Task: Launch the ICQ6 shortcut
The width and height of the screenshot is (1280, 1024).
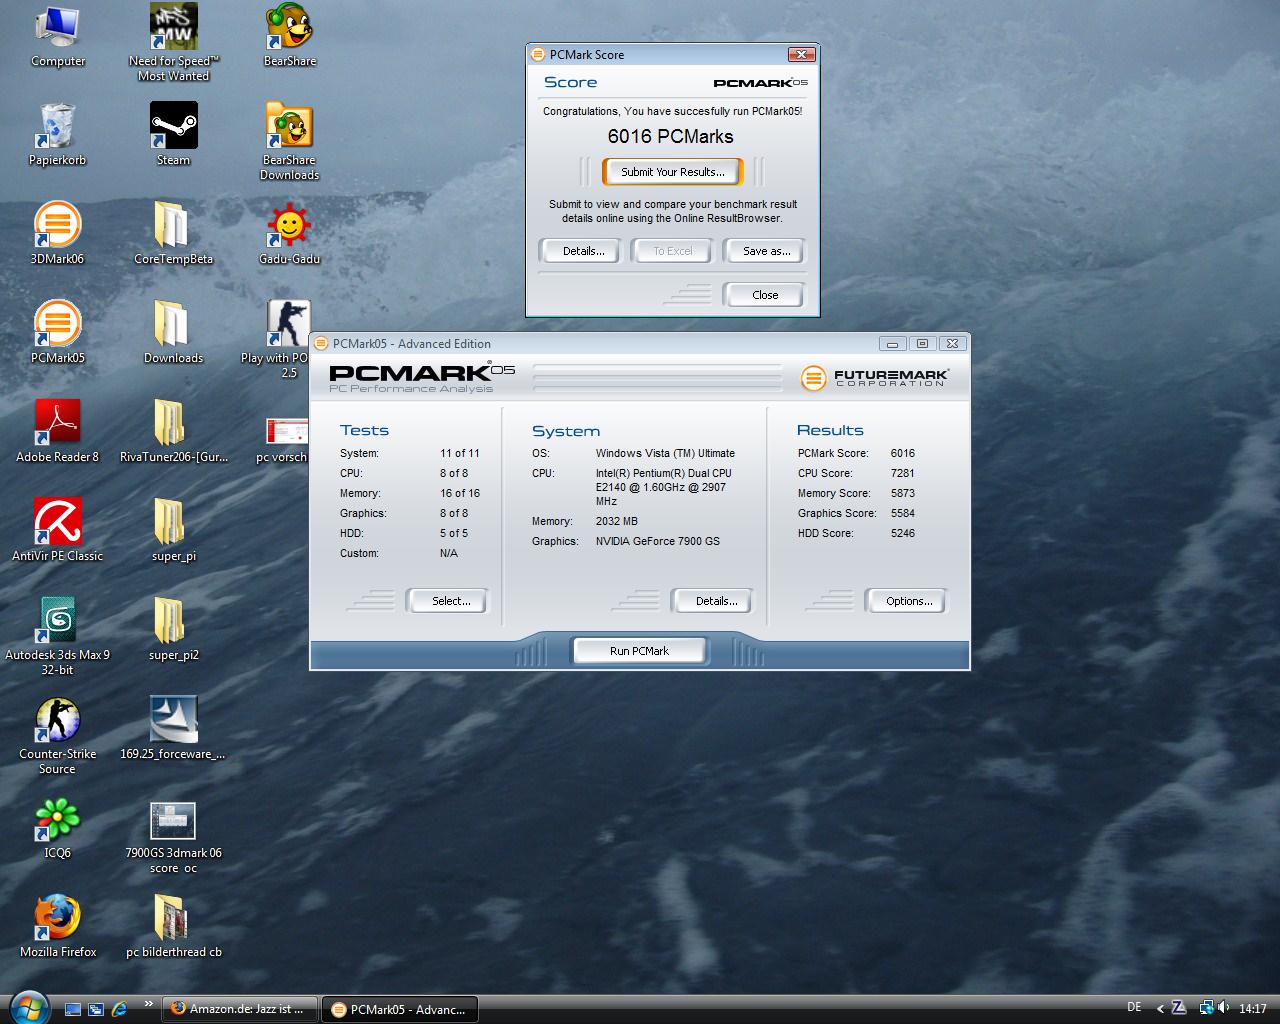Action: pos(57,827)
